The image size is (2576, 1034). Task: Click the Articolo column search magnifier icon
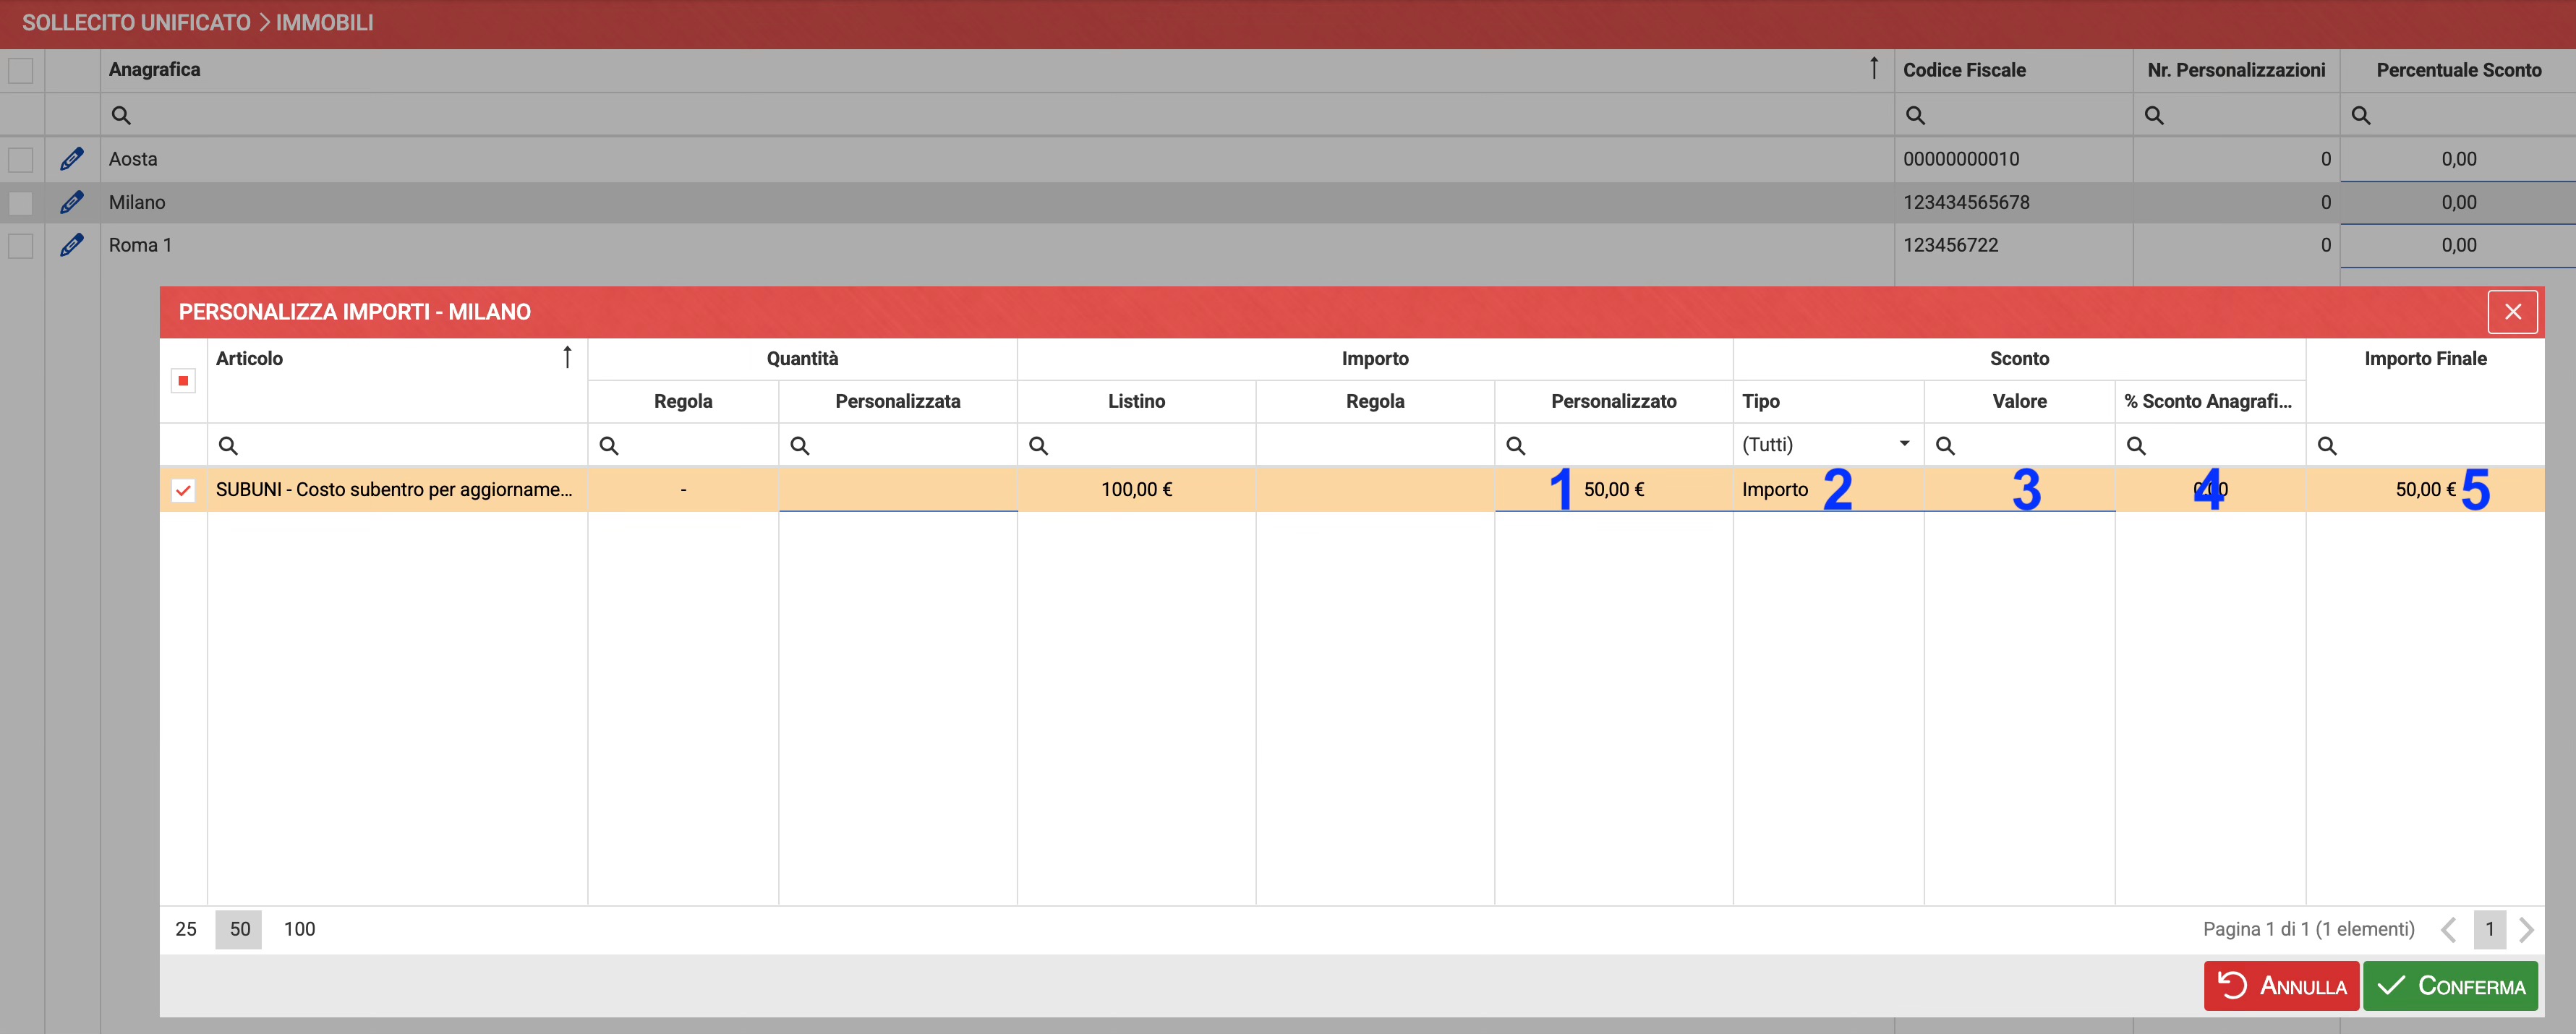[228, 446]
